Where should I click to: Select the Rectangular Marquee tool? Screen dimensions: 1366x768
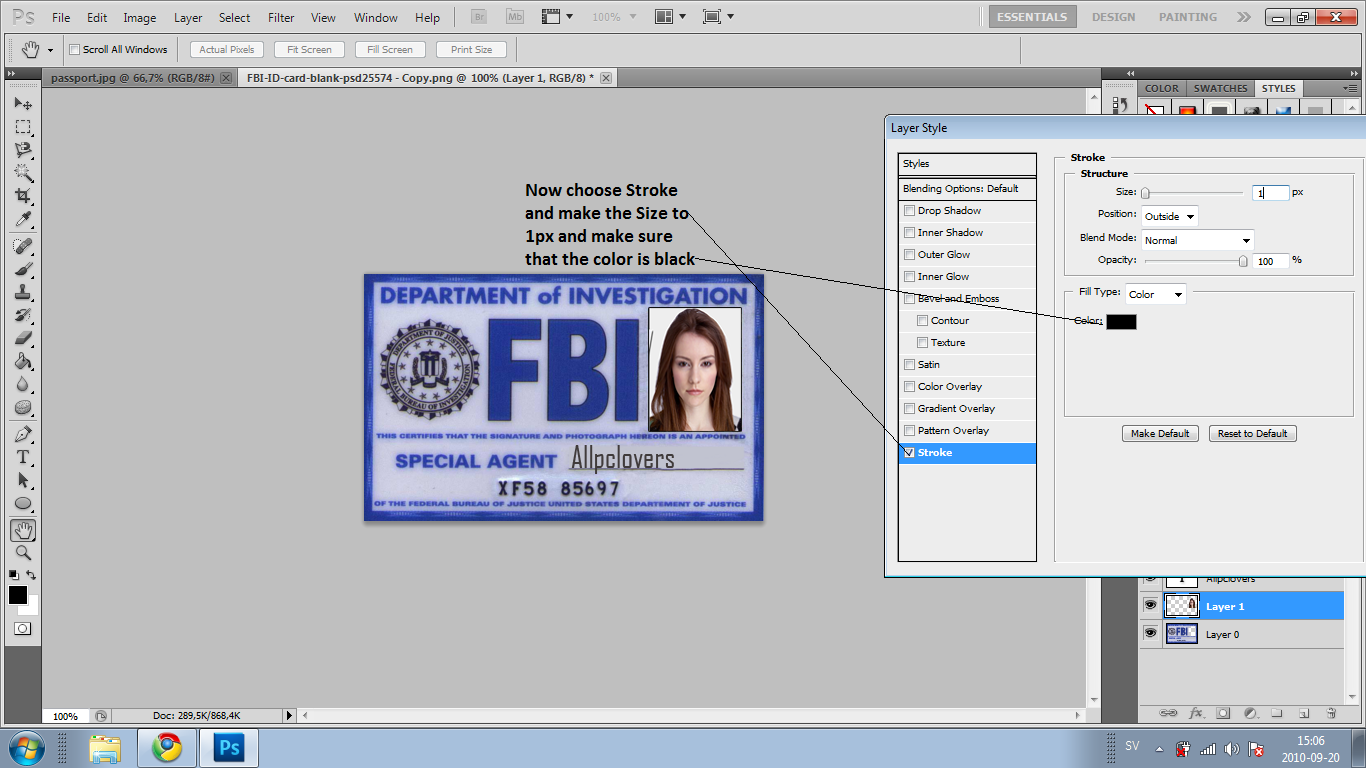pyautogui.click(x=22, y=127)
